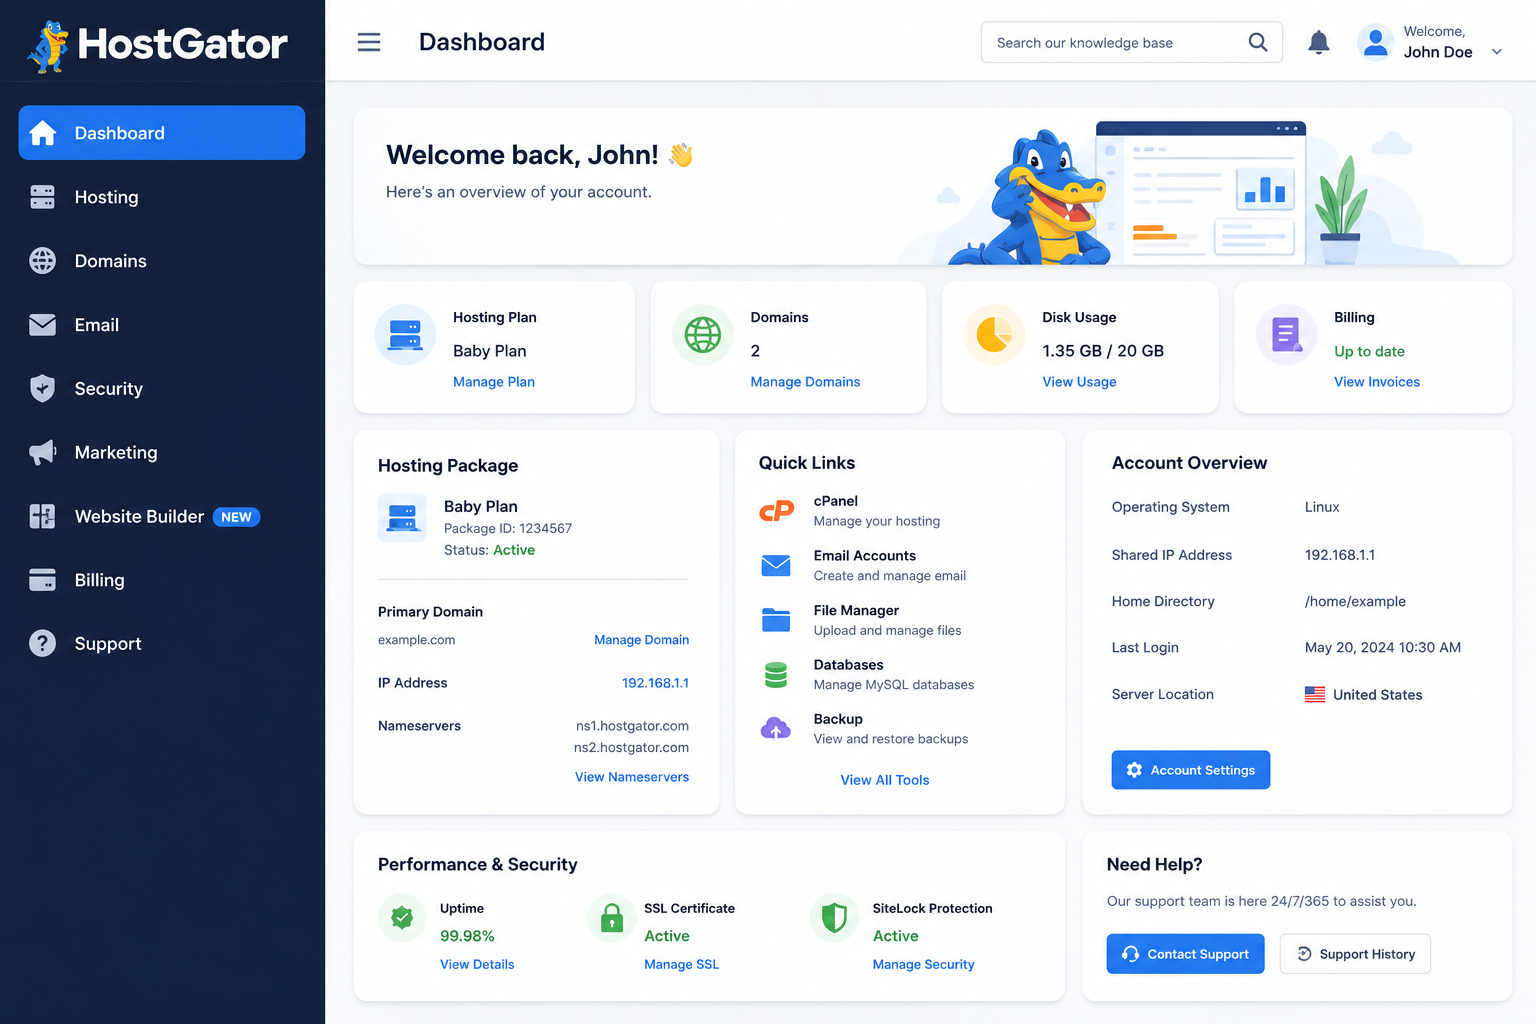Focus the knowledge base search field
Screen dimensions: 1536x1024
click(x=1131, y=42)
